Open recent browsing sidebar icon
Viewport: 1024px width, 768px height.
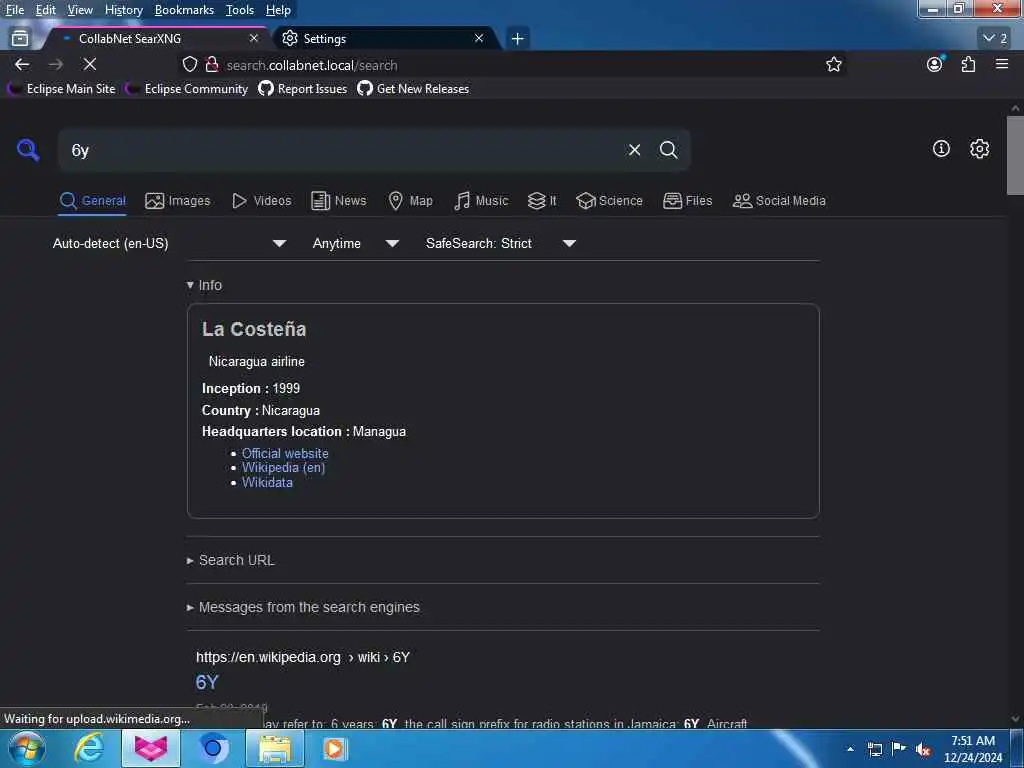(x=20, y=39)
